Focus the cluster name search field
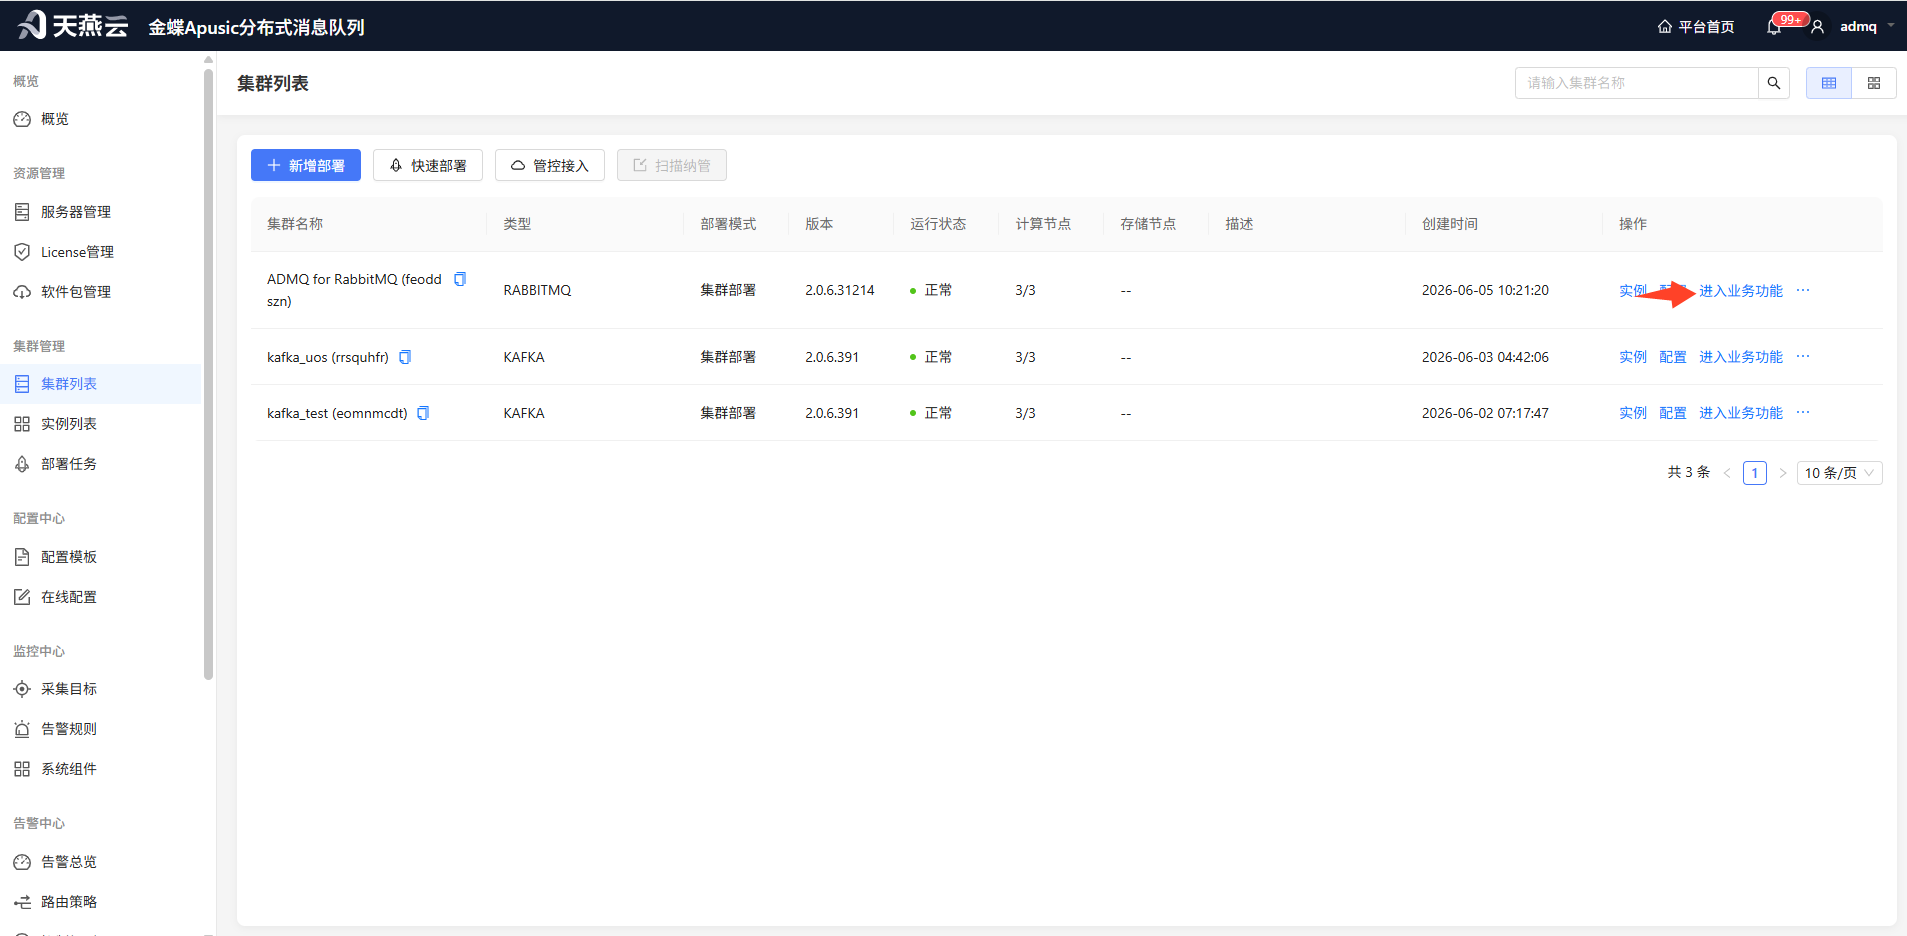The image size is (1907, 936). pos(1637,83)
